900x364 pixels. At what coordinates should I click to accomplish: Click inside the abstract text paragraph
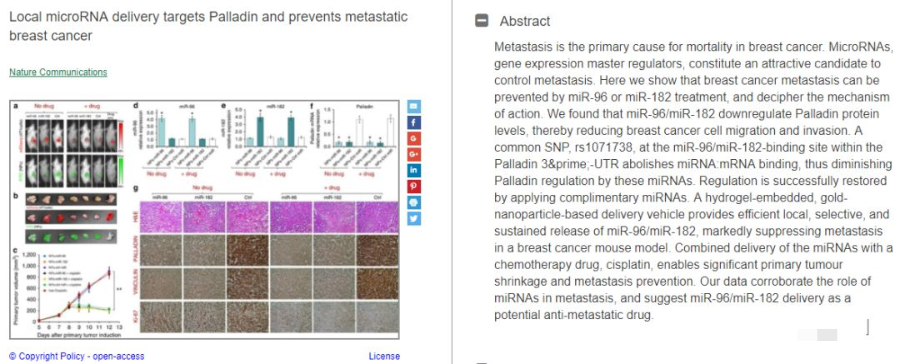coord(694,181)
